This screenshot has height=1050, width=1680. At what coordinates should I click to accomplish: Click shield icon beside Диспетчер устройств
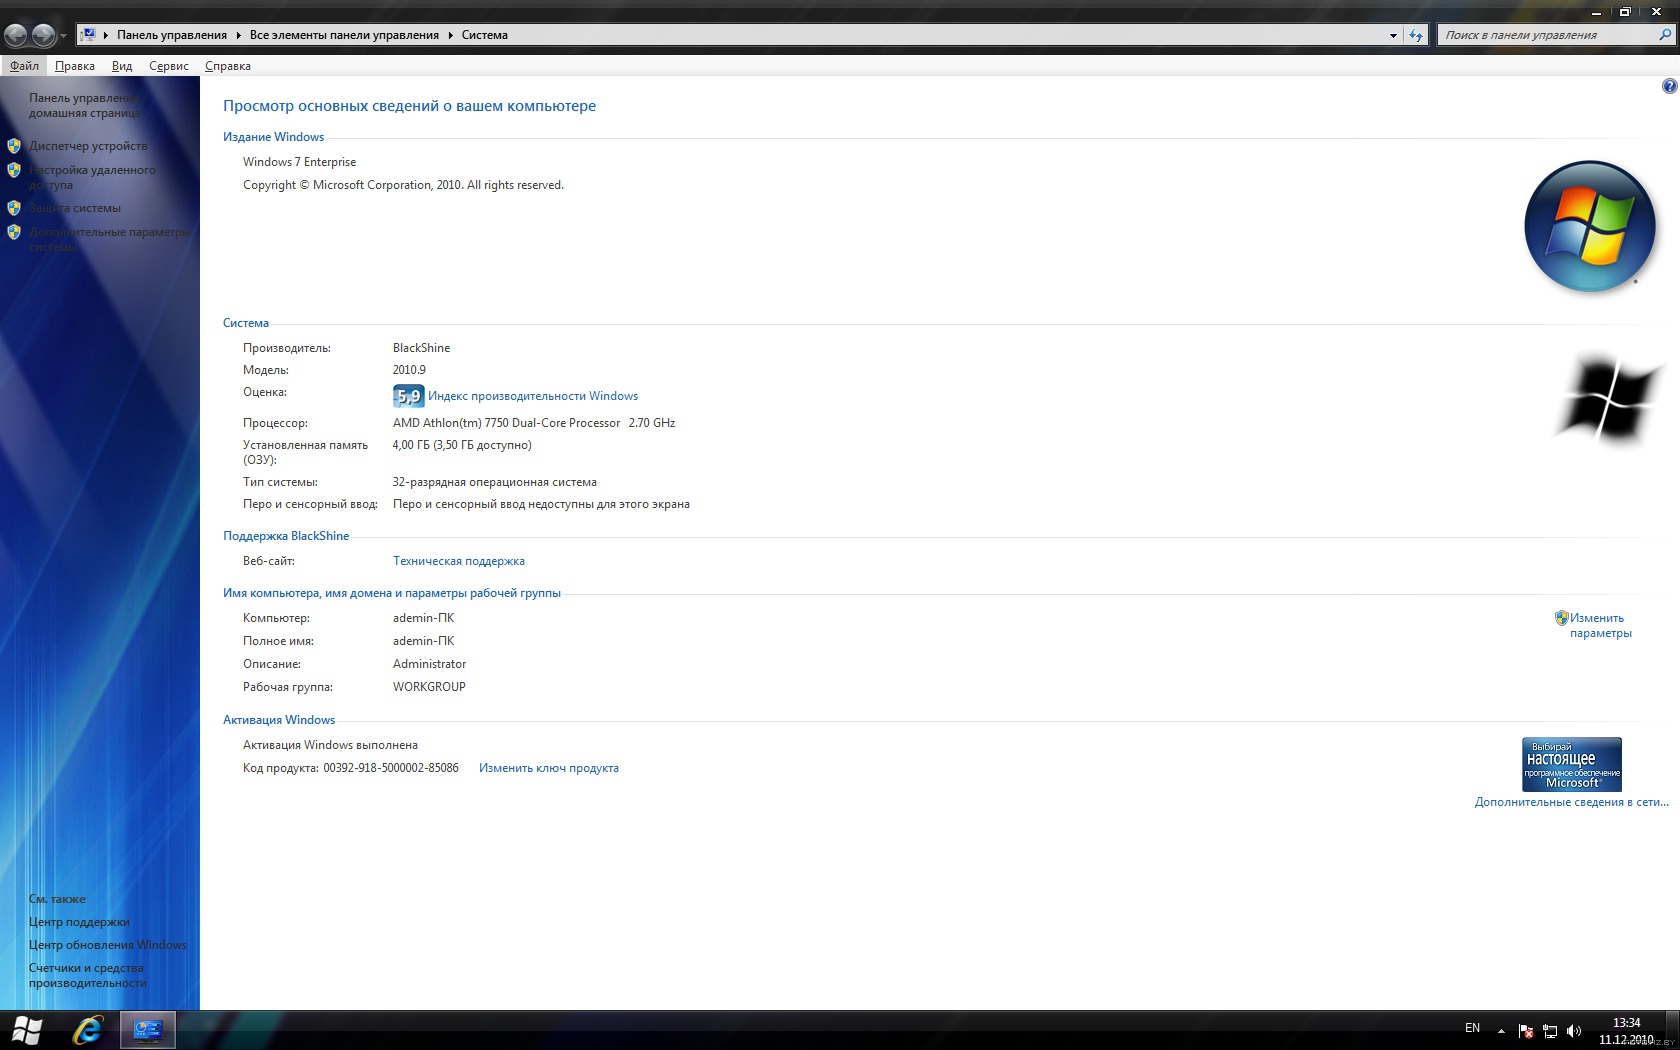[x=14, y=146]
